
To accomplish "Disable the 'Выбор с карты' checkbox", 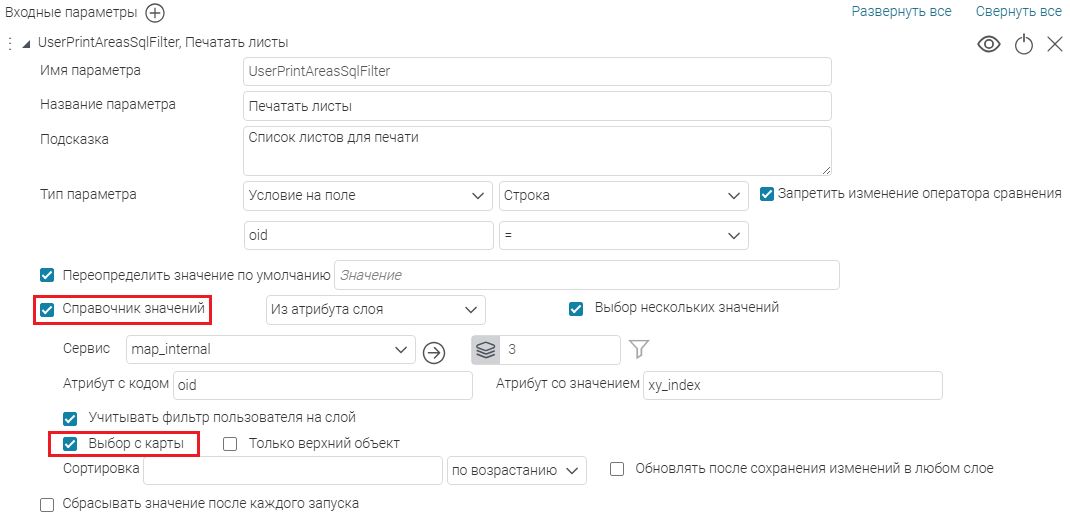I will [71, 444].
